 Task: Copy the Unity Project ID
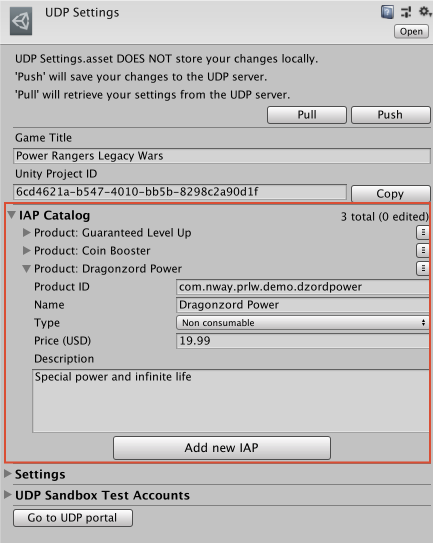[390, 193]
